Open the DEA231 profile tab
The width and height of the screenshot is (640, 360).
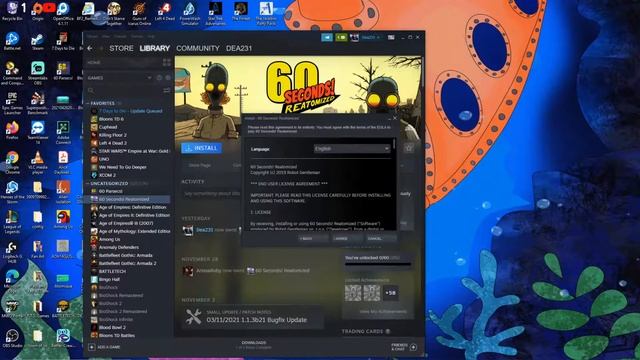click(239, 48)
